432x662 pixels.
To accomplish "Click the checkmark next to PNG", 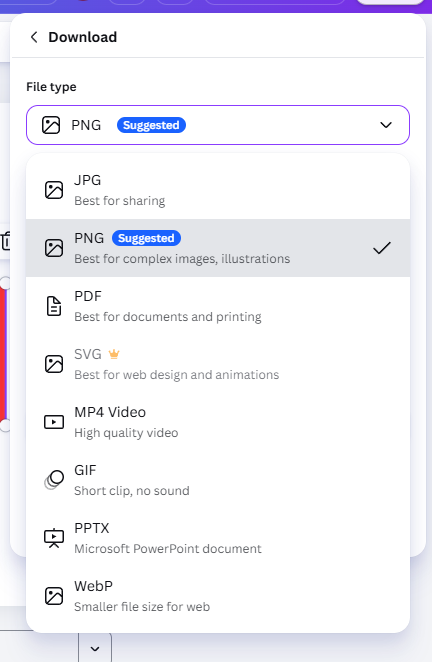I will [x=382, y=248].
